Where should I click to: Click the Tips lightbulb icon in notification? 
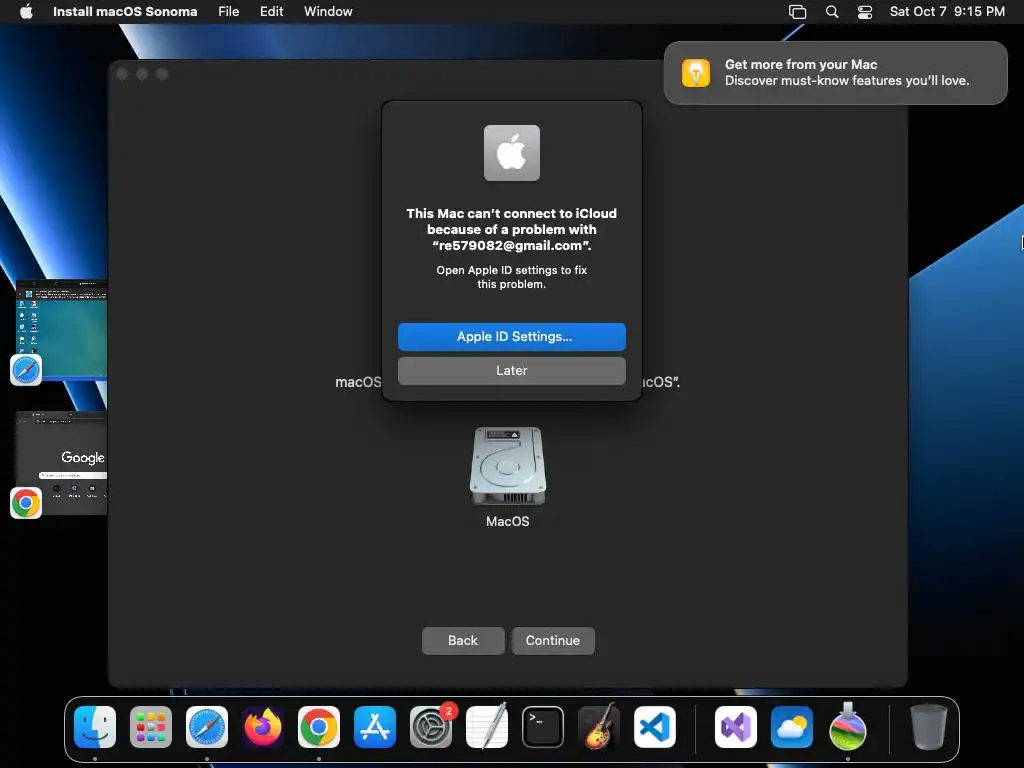(696, 72)
